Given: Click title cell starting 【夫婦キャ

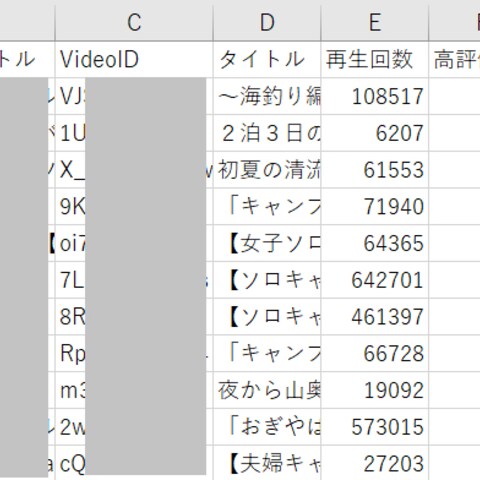Looking at the screenshot, I should tap(267, 463).
